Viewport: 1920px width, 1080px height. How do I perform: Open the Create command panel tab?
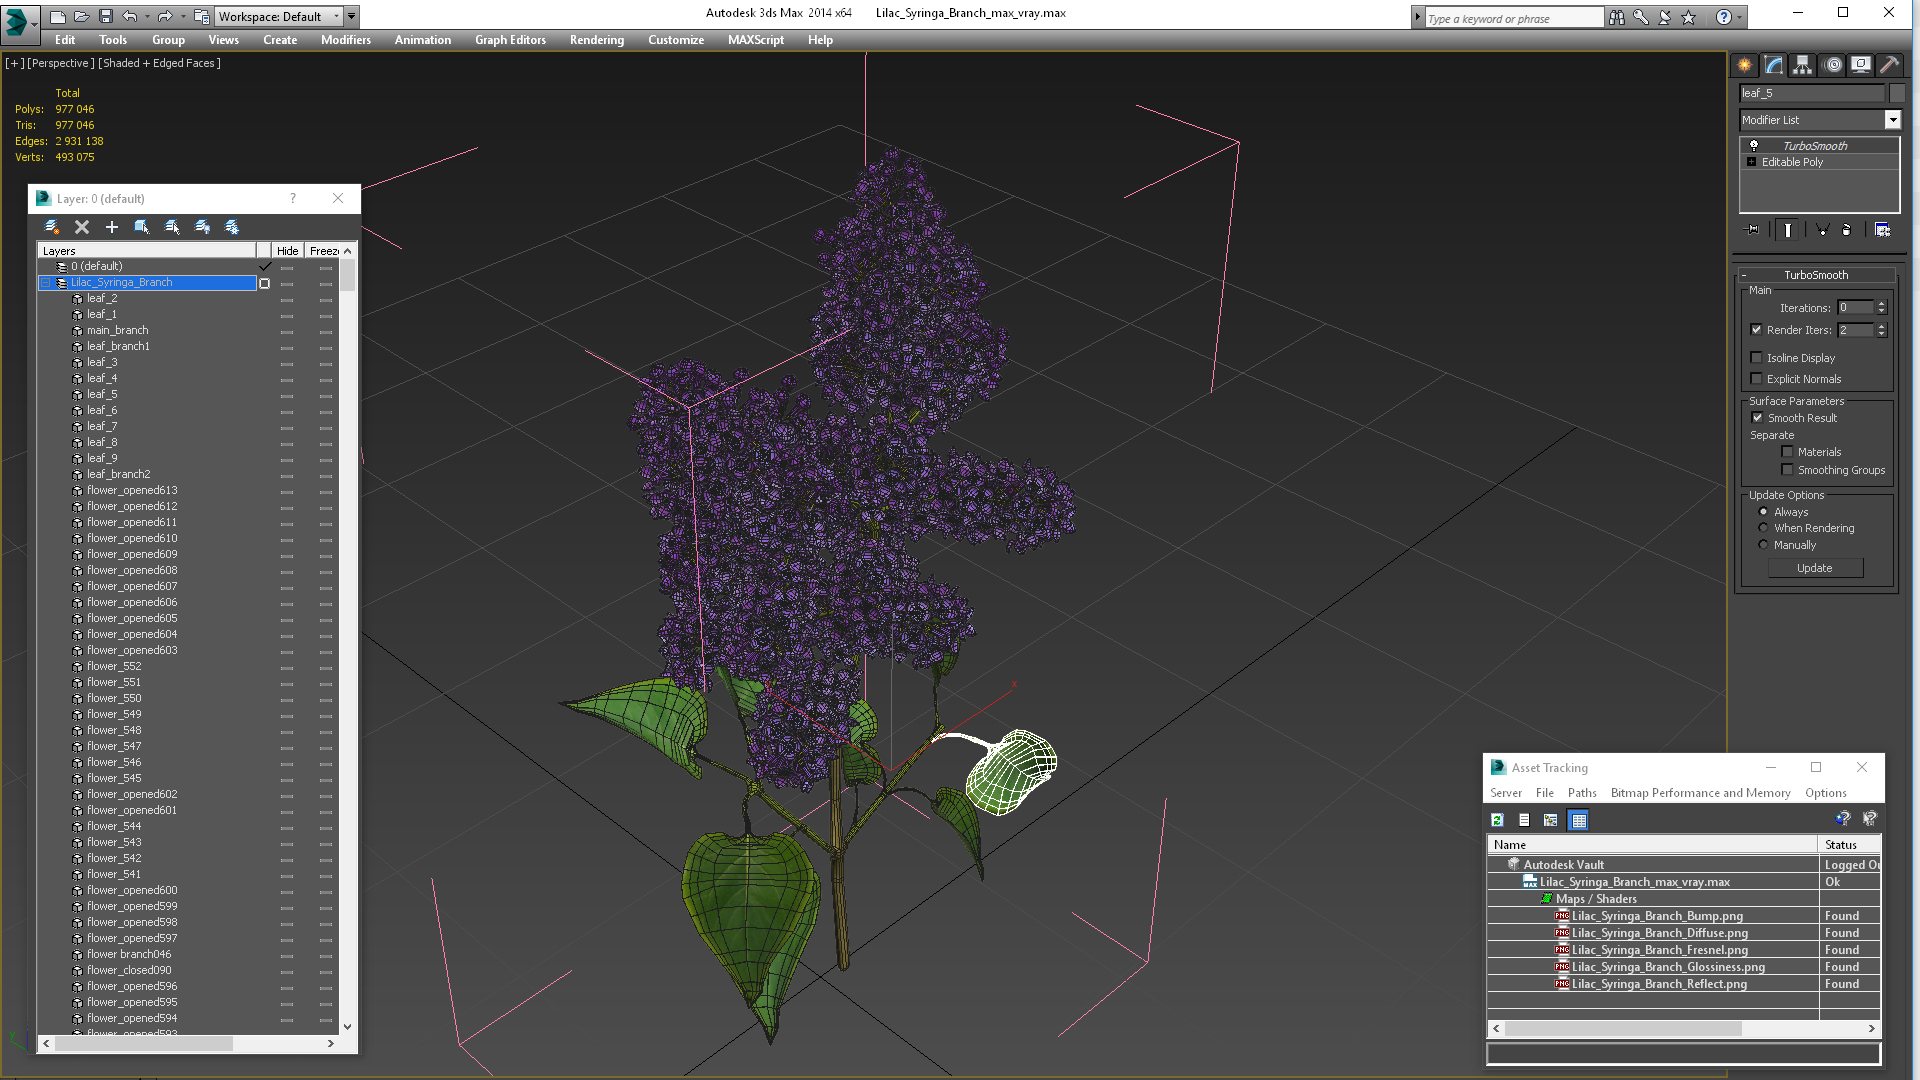coord(1744,65)
